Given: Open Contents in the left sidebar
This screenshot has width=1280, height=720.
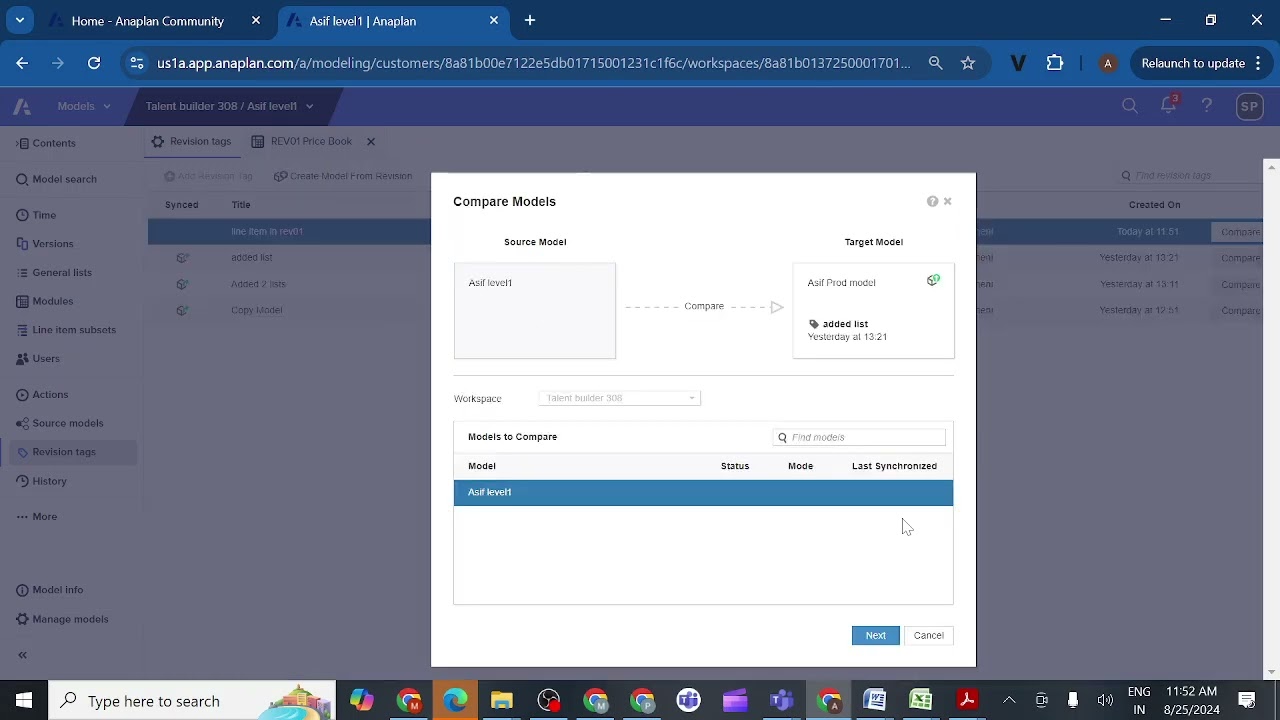Looking at the screenshot, I should tap(46, 143).
